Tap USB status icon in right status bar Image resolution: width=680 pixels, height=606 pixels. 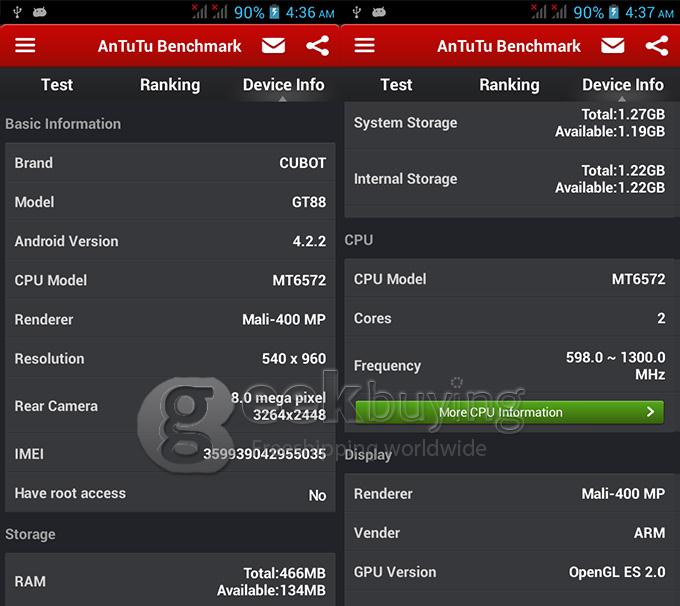coord(356,12)
